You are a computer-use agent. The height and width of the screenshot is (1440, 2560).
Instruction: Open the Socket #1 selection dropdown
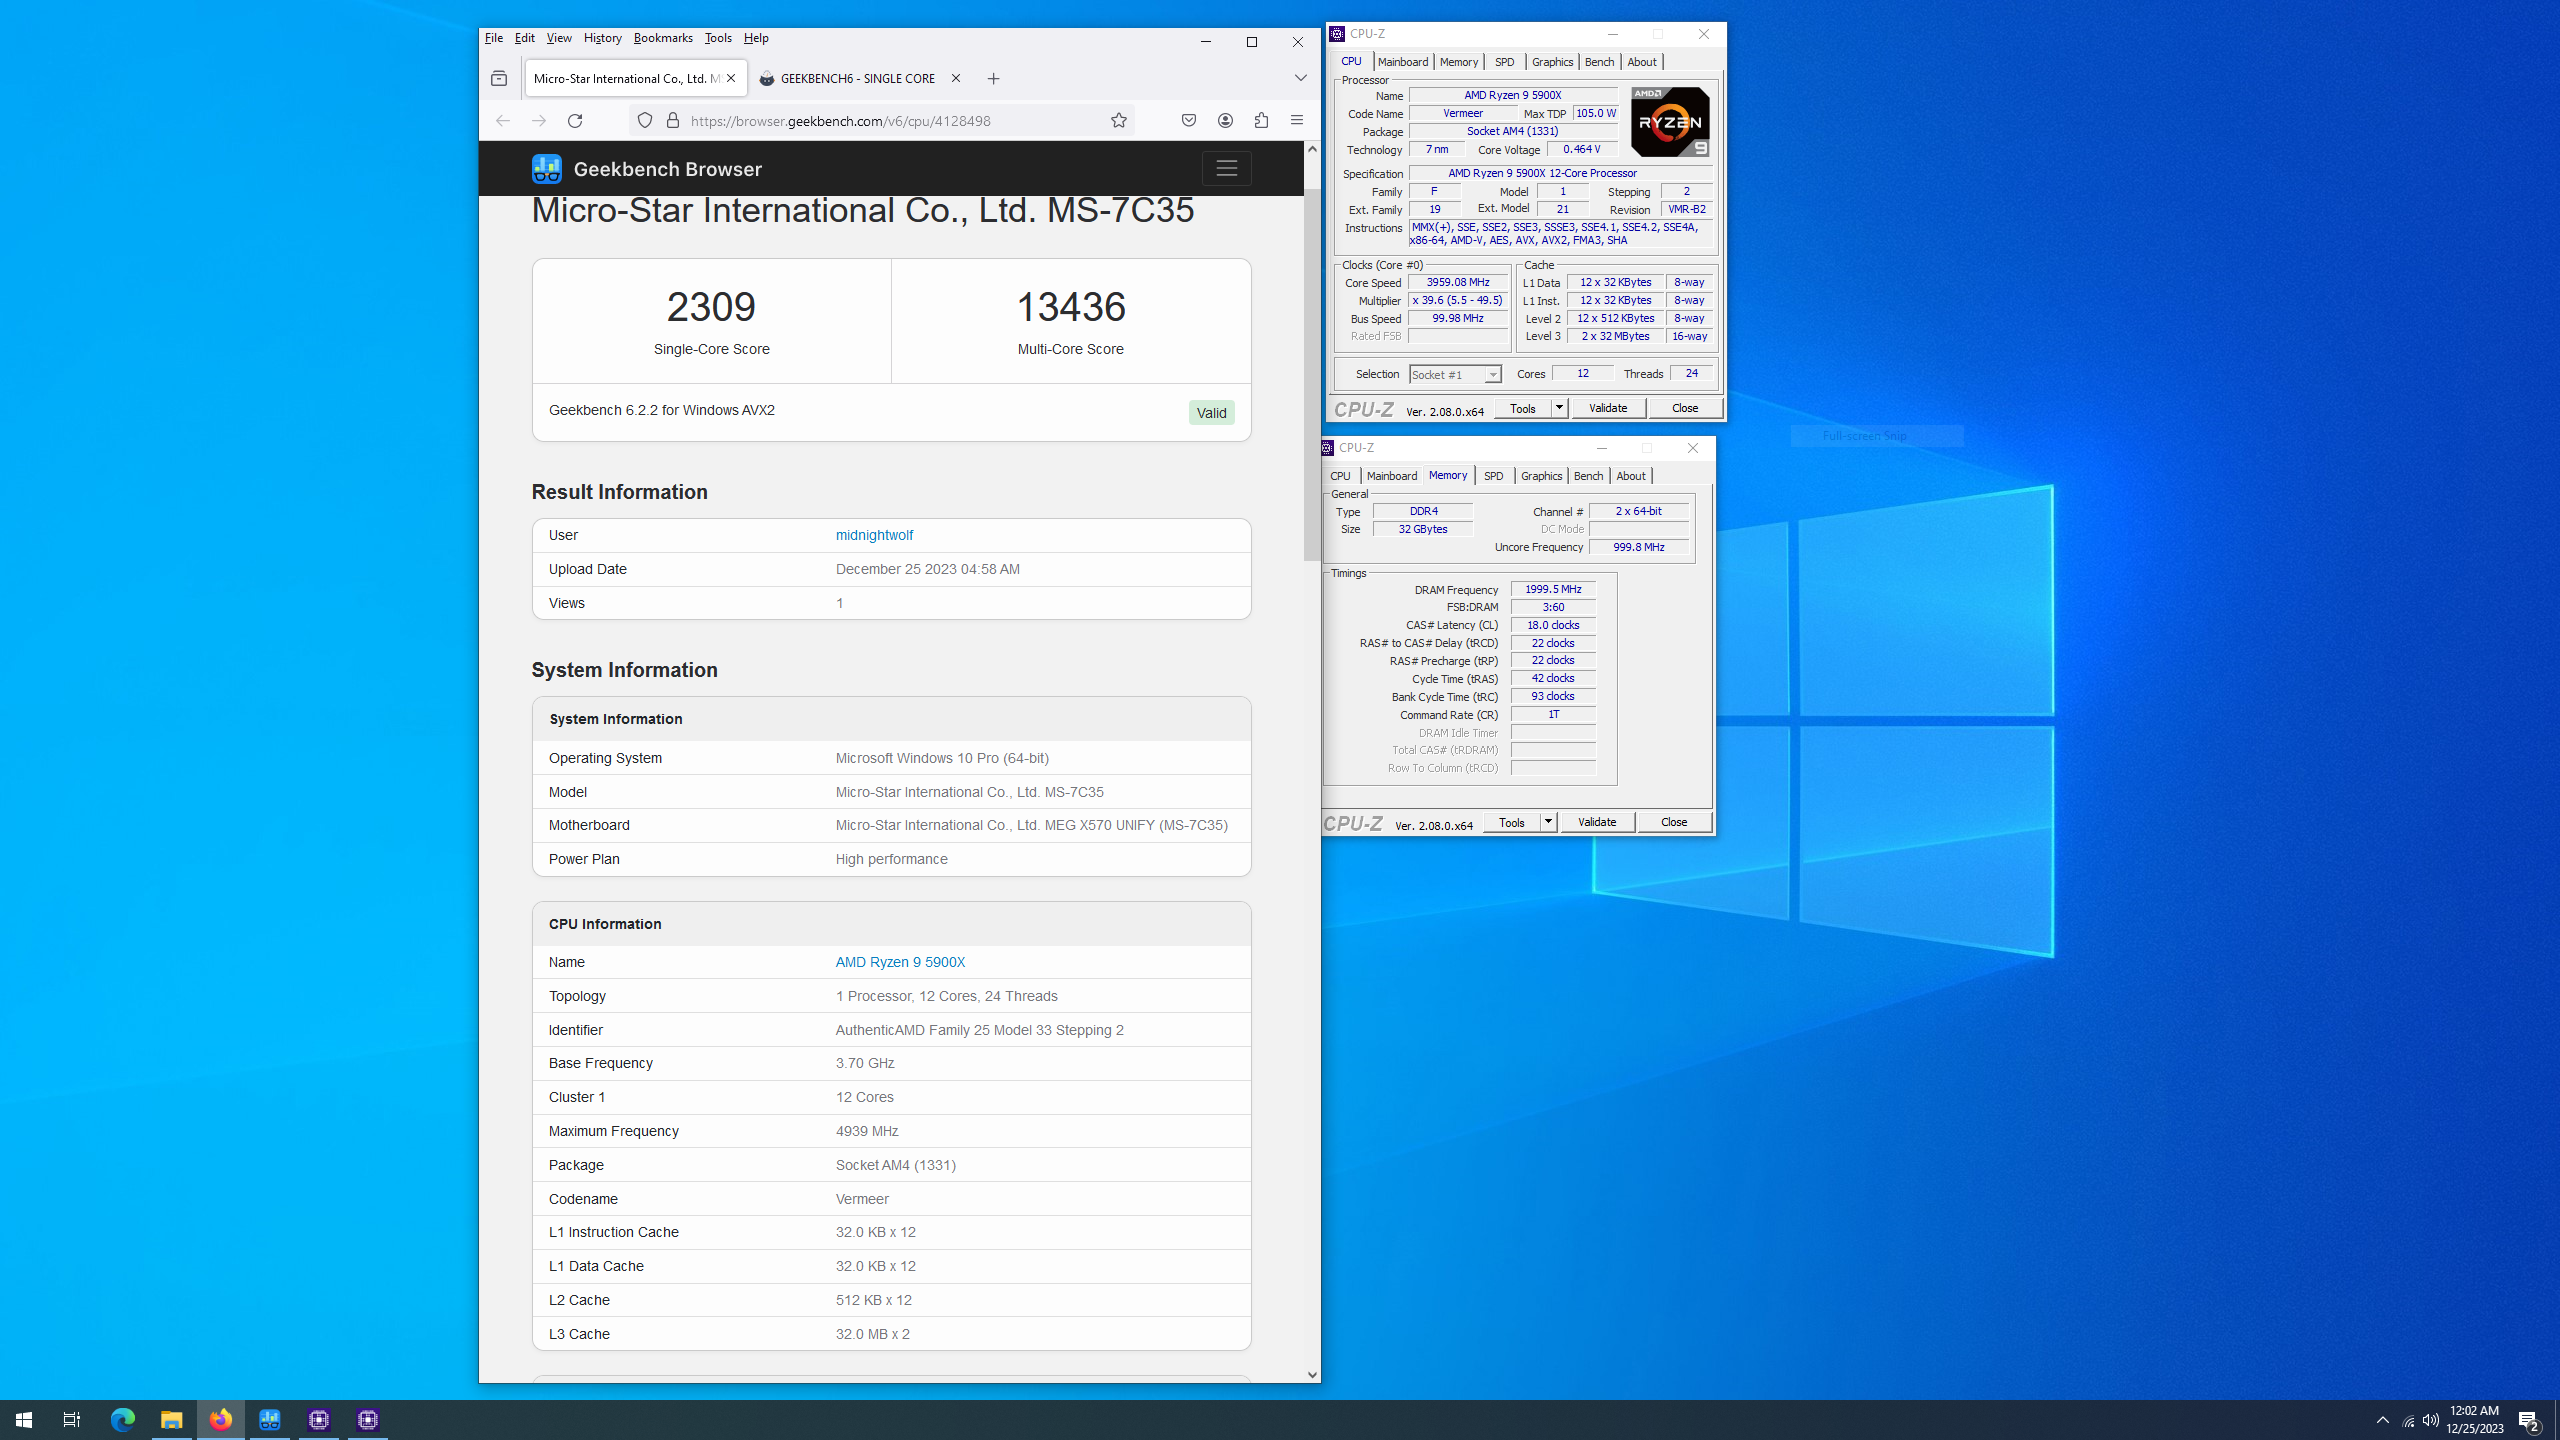1455,374
